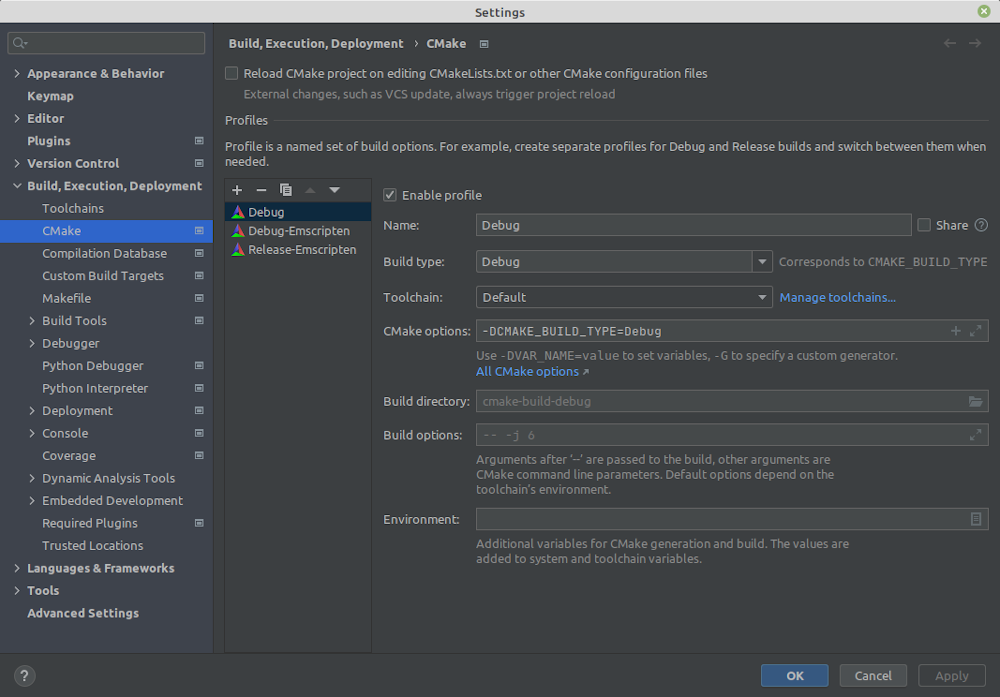Image resolution: width=1000 pixels, height=697 pixels.
Task: Expand the Version Control section
Action: [x=17, y=163]
